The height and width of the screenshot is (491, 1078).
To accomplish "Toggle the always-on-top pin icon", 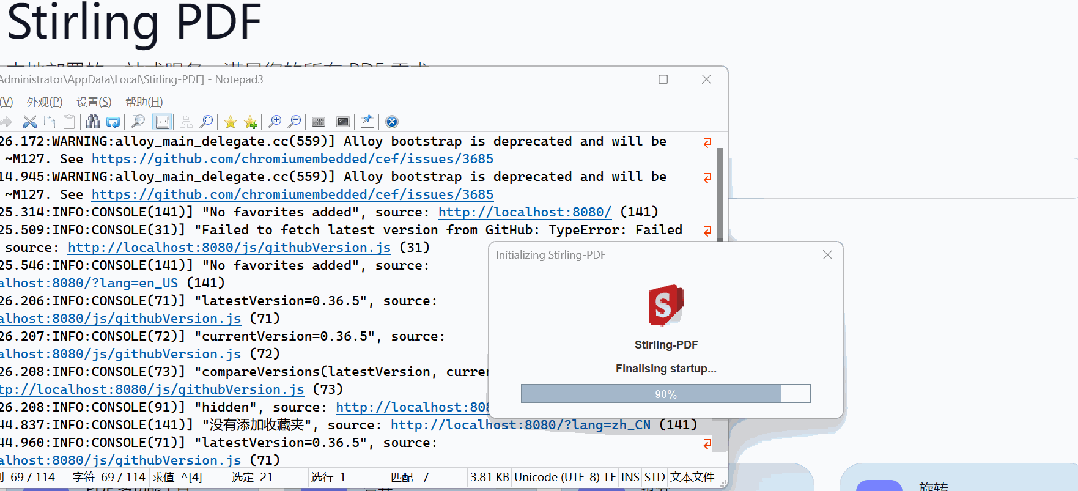I will tap(367, 122).
